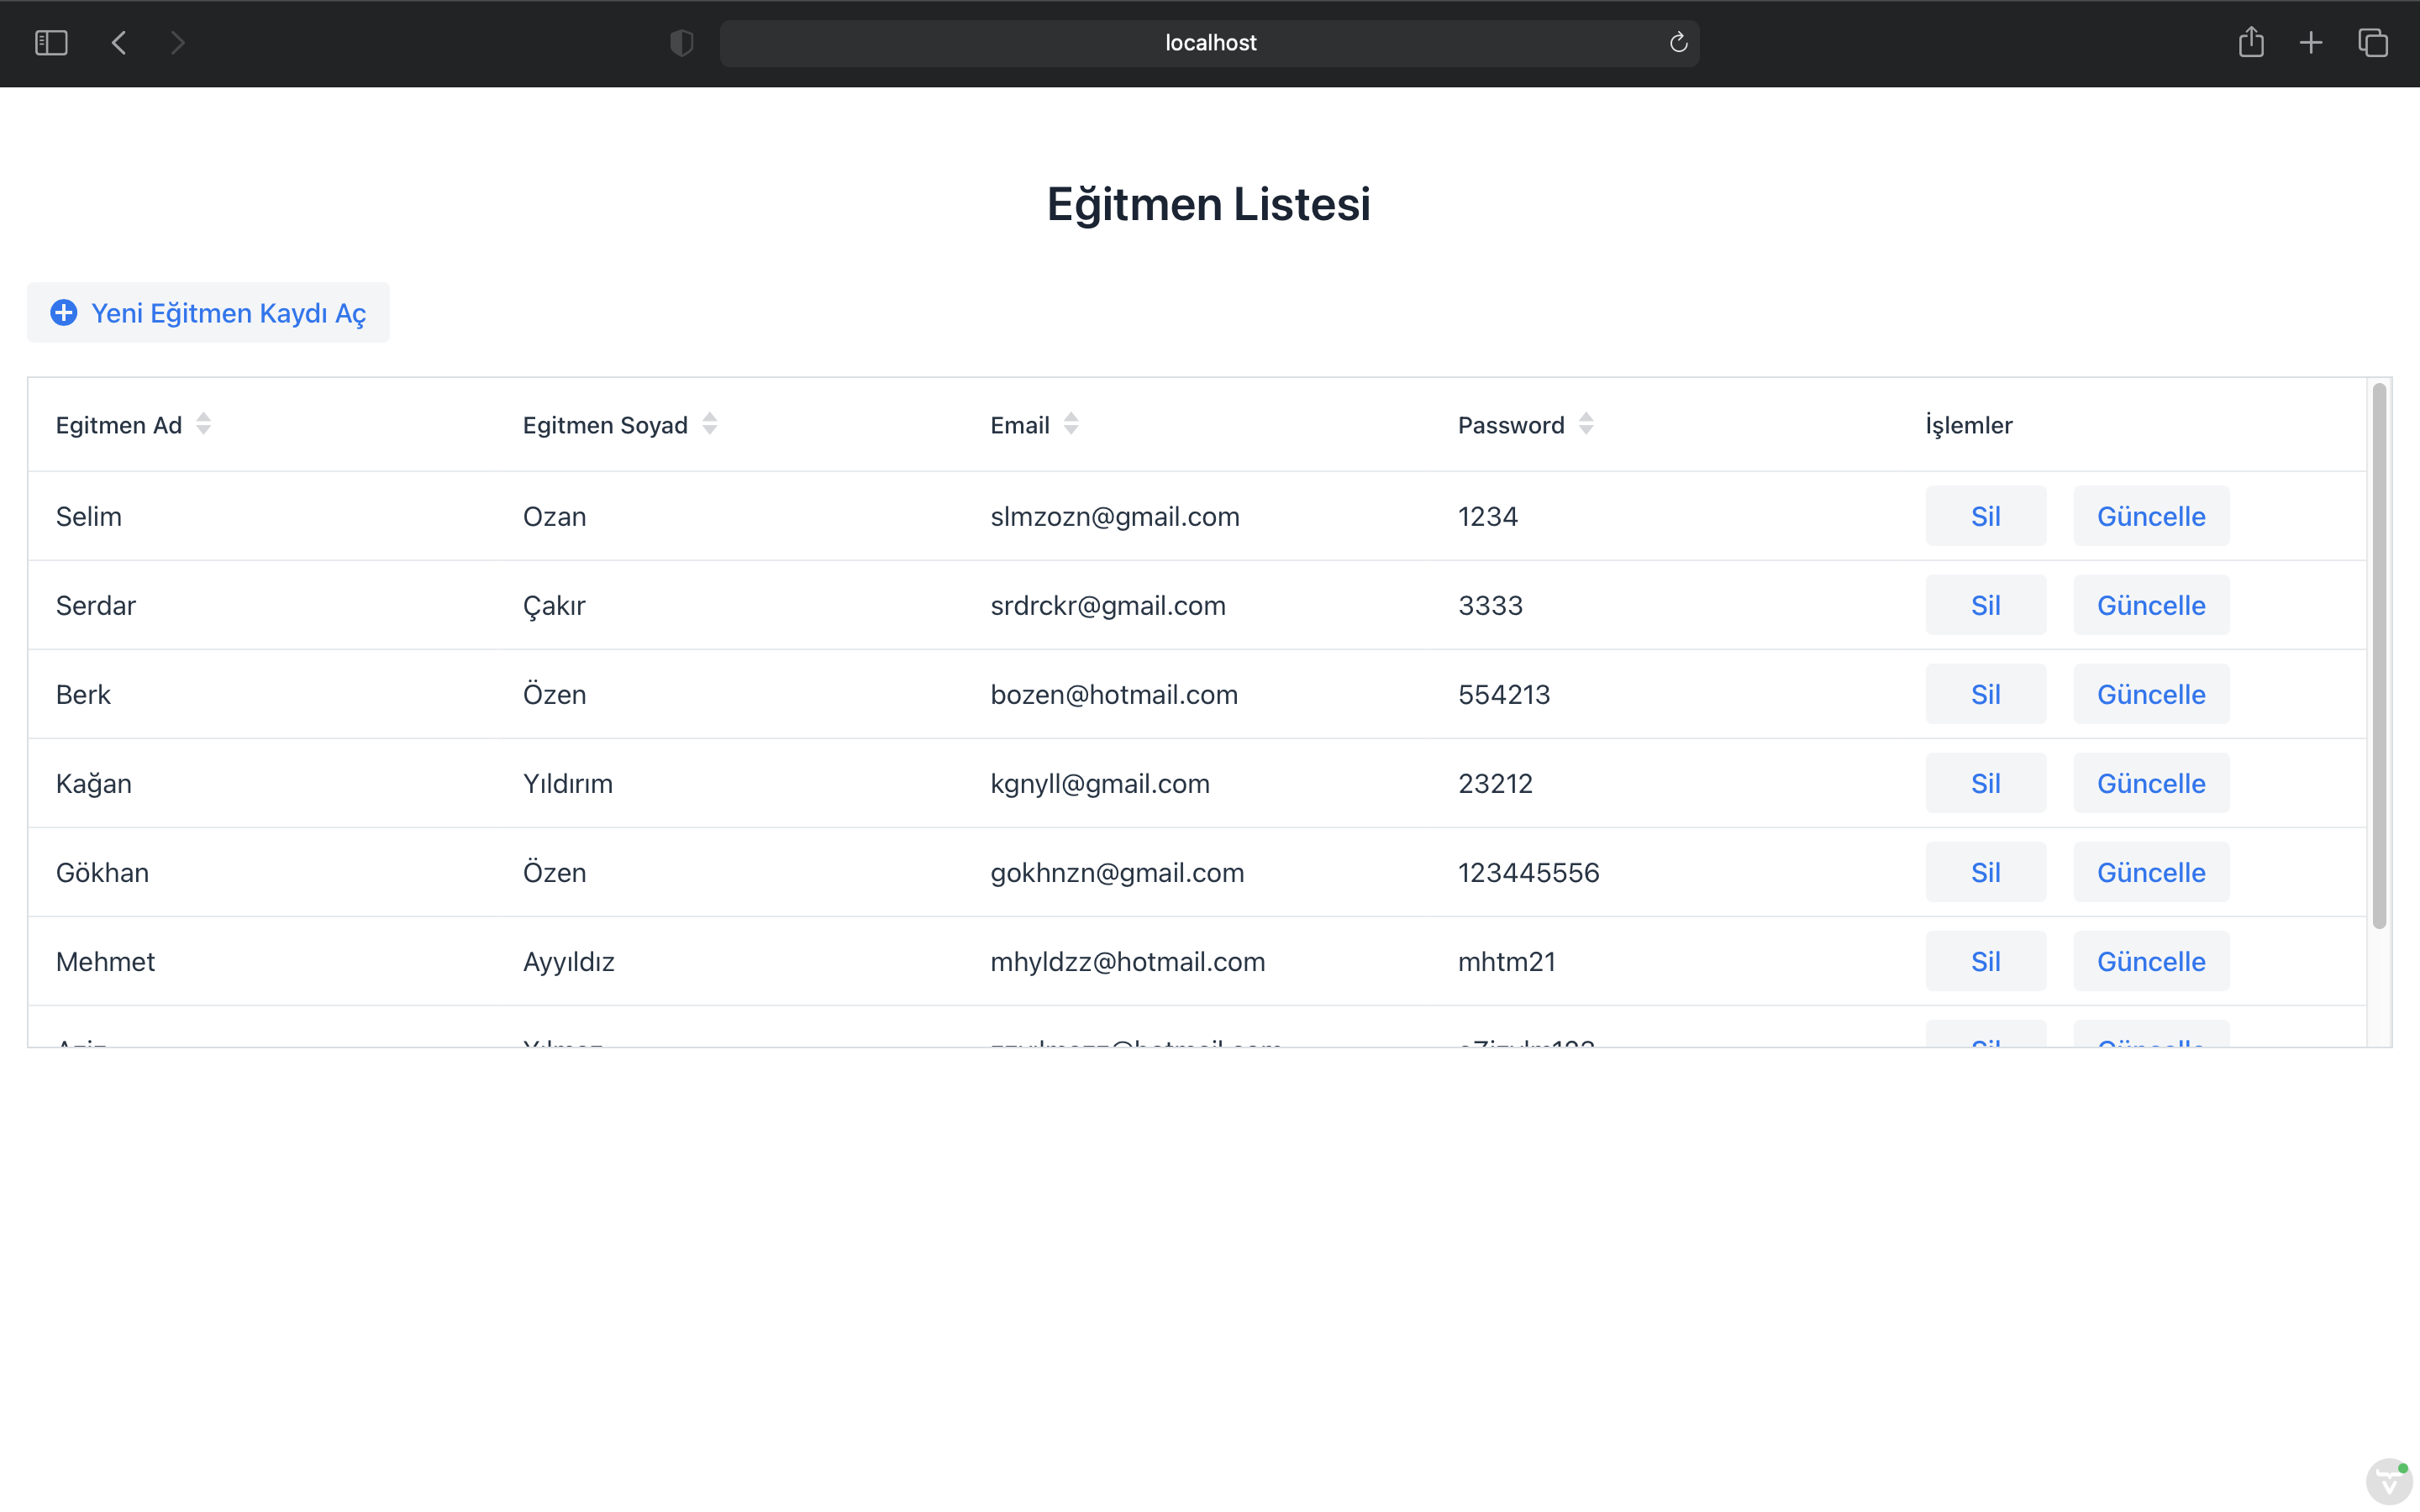Click the Email header sort control
The height and width of the screenshot is (1512, 2420).
[x=1071, y=423]
